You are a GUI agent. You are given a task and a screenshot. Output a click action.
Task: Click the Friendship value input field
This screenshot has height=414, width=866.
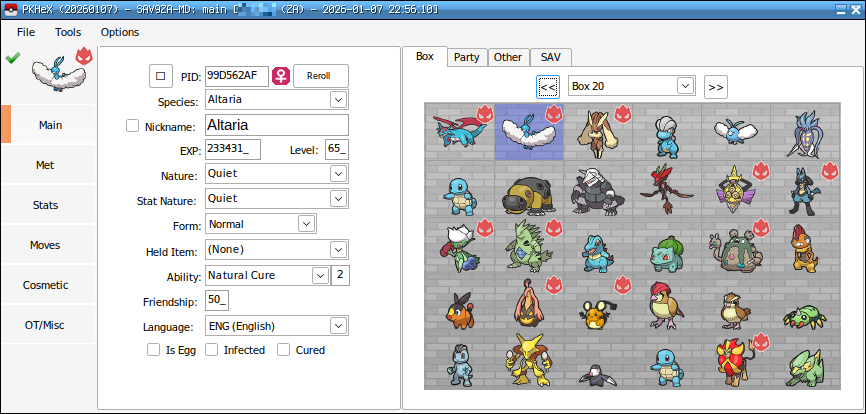pyautogui.click(x=217, y=301)
